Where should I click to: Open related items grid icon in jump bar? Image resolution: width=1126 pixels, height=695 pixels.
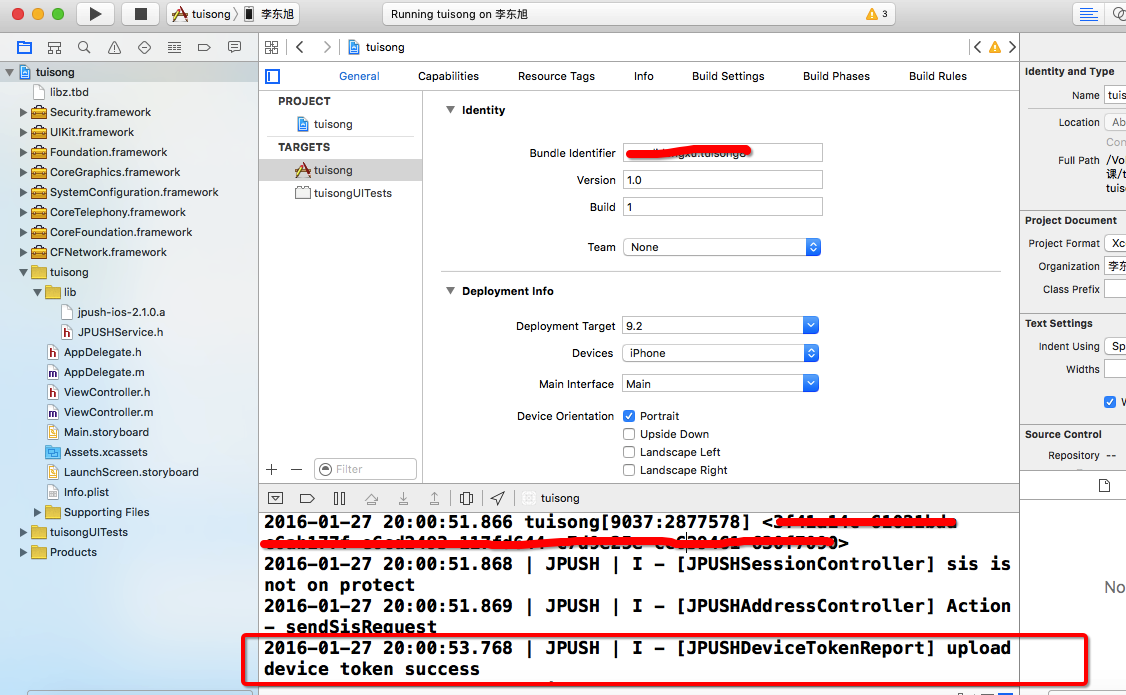[271, 47]
